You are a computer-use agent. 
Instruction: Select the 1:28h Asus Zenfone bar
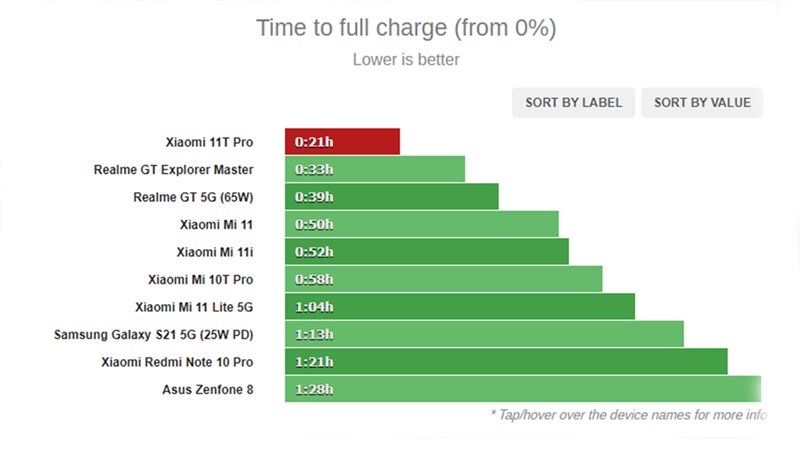[522, 389]
